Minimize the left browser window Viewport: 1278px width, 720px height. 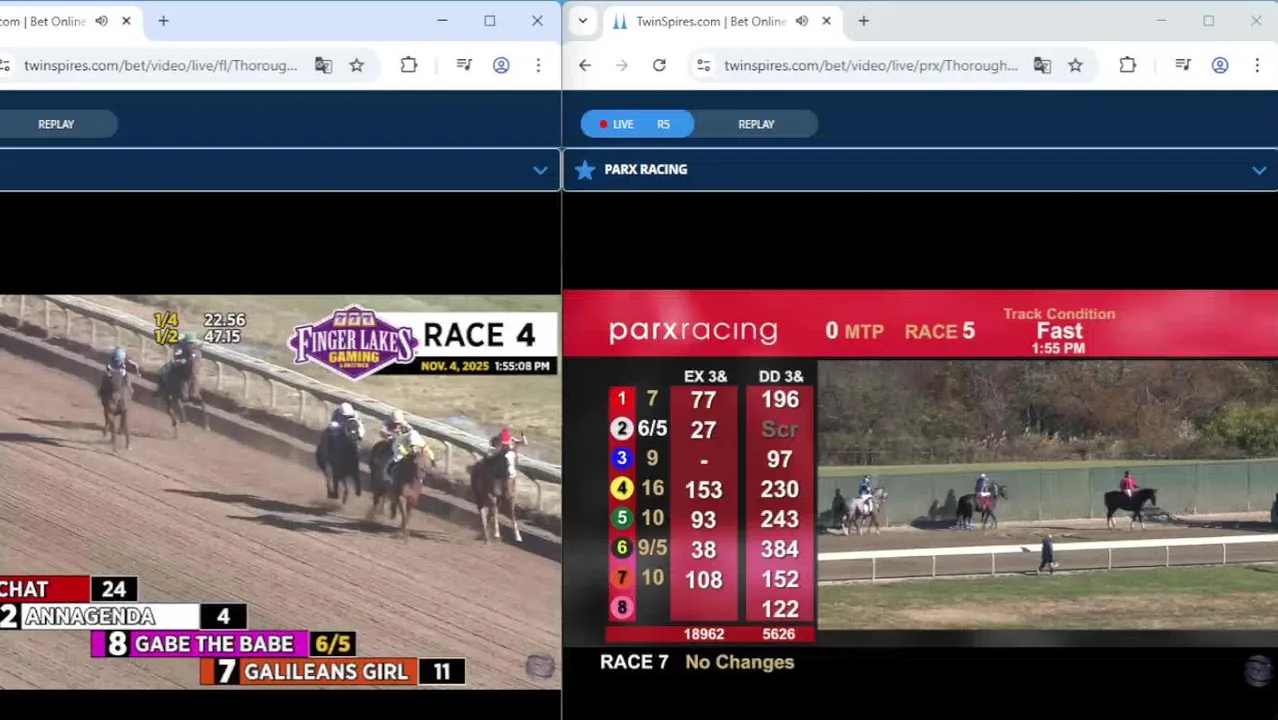coord(442,21)
